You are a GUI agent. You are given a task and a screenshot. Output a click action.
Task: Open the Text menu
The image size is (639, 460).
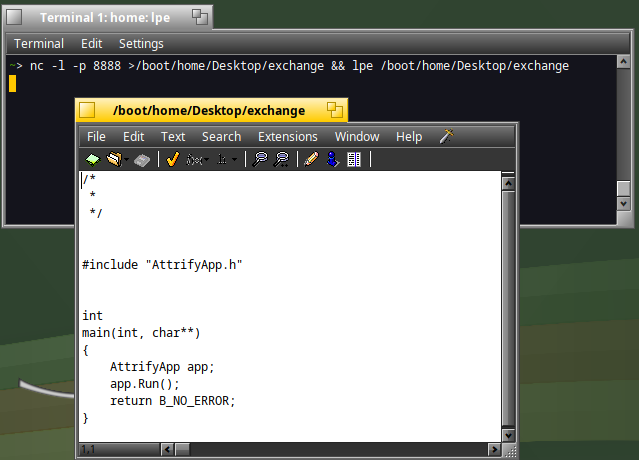pos(173,136)
